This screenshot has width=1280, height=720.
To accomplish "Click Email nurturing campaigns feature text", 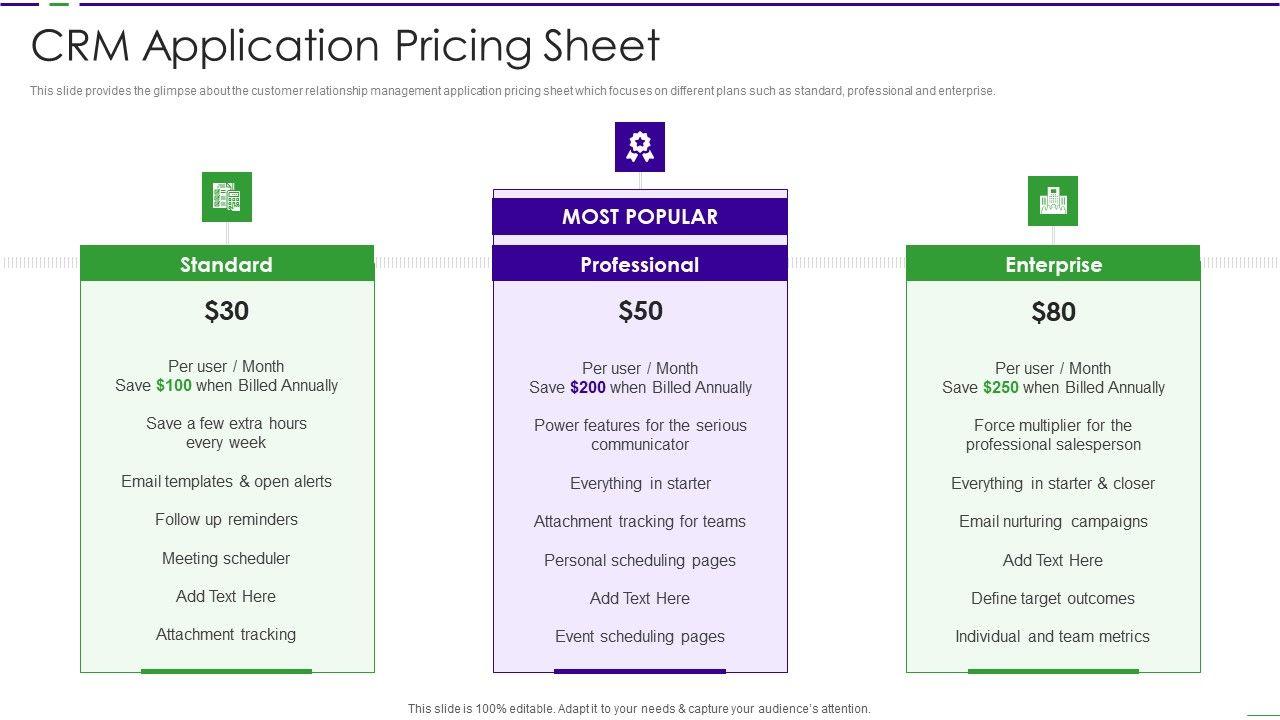I will pos(1053,521).
